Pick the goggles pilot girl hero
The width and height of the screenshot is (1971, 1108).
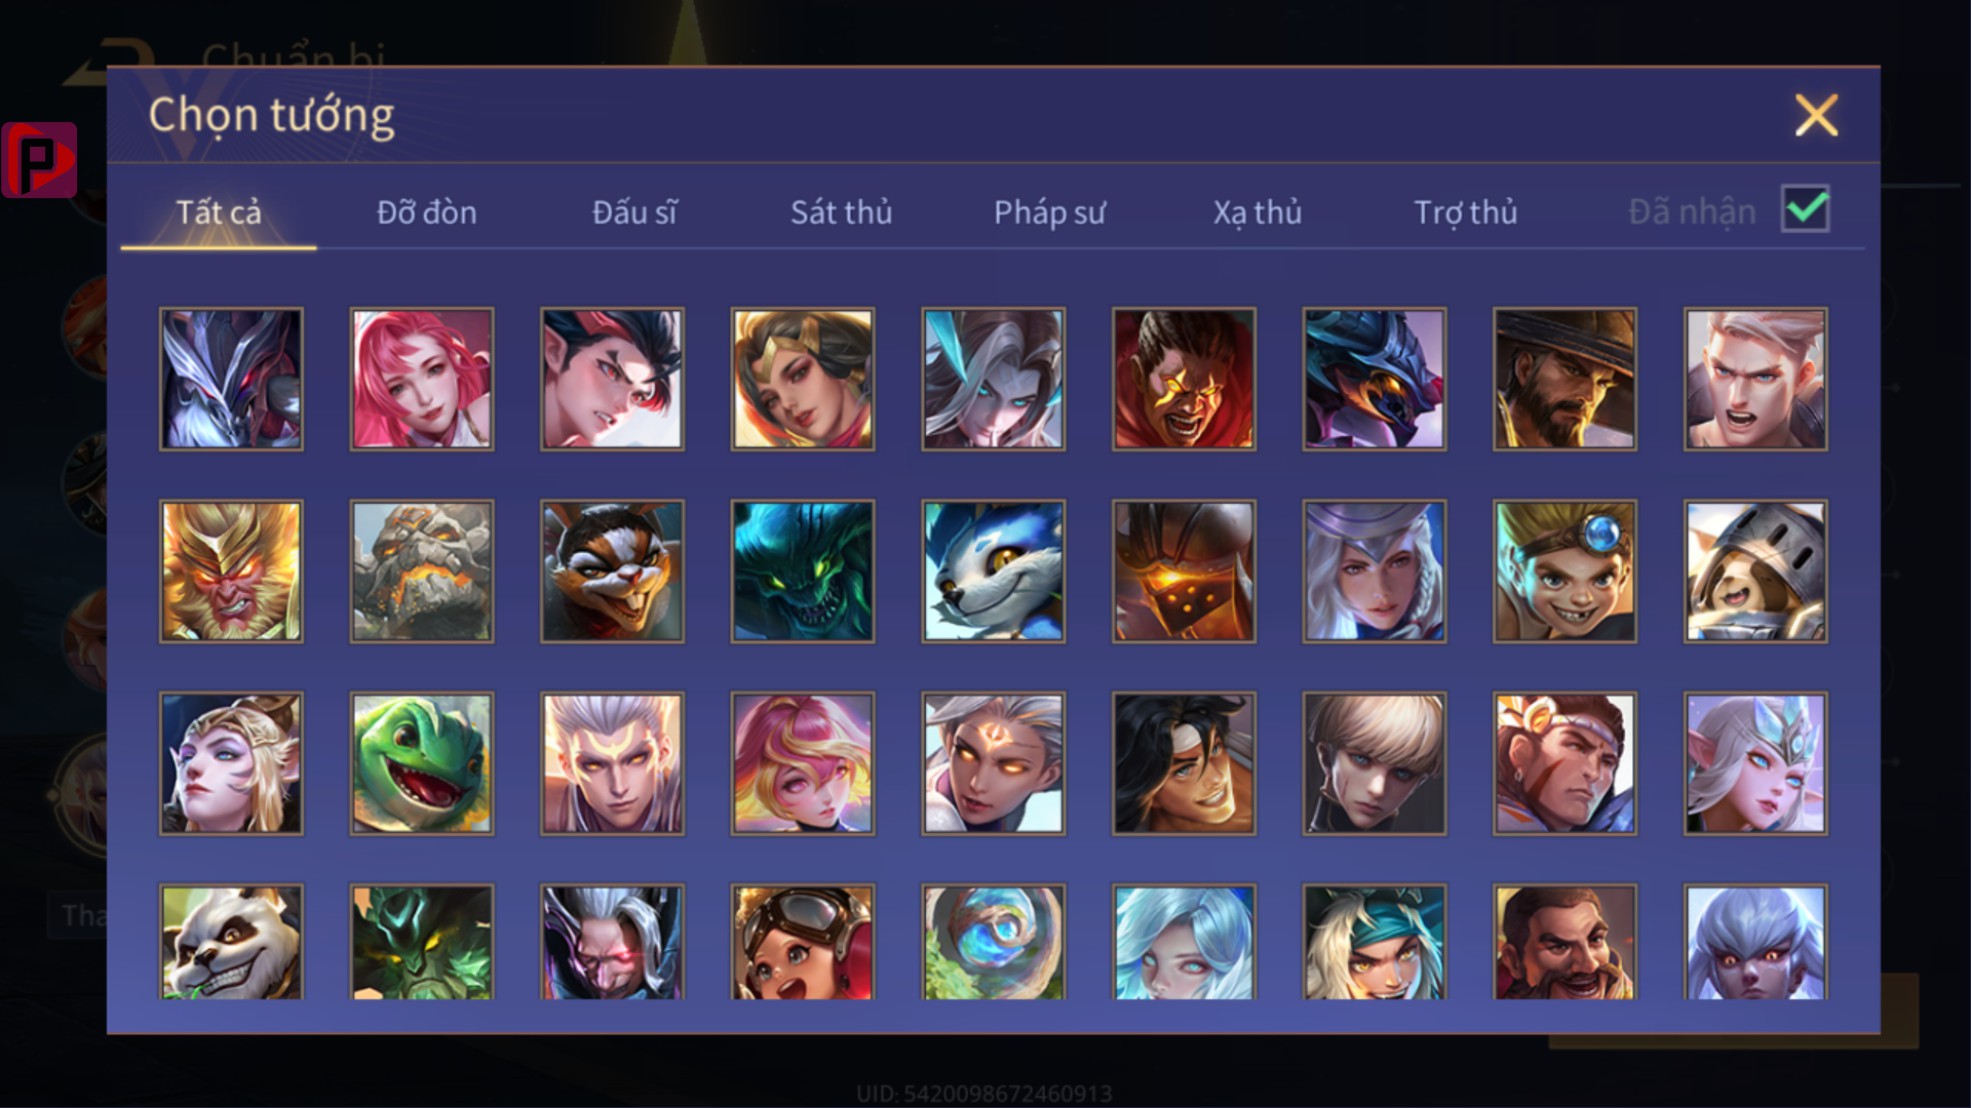point(803,941)
